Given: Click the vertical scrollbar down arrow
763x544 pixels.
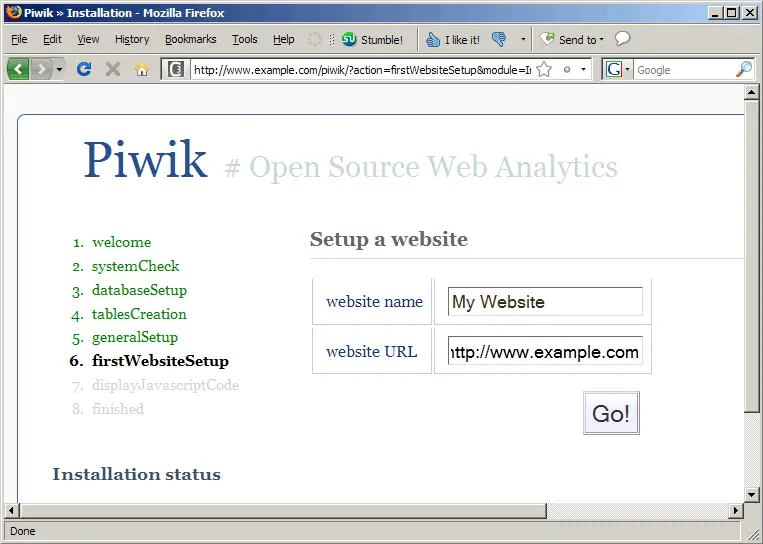Looking at the screenshot, I should 752,495.
